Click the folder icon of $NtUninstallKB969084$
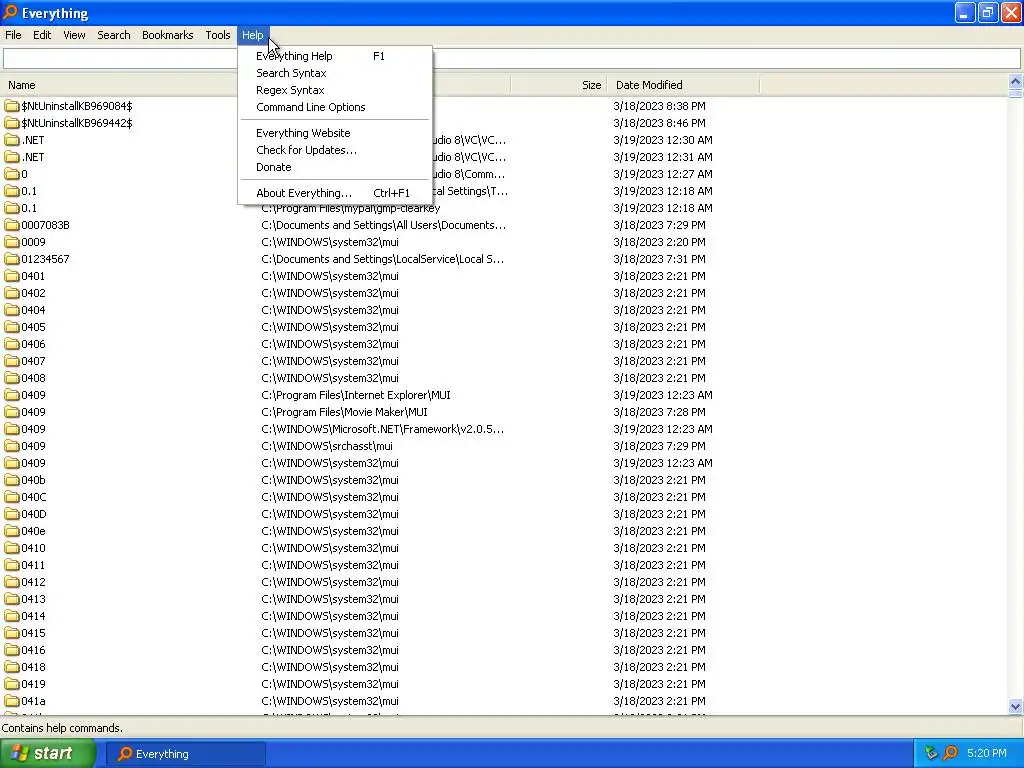The height and width of the screenshot is (768, 1024). (12, 106)
